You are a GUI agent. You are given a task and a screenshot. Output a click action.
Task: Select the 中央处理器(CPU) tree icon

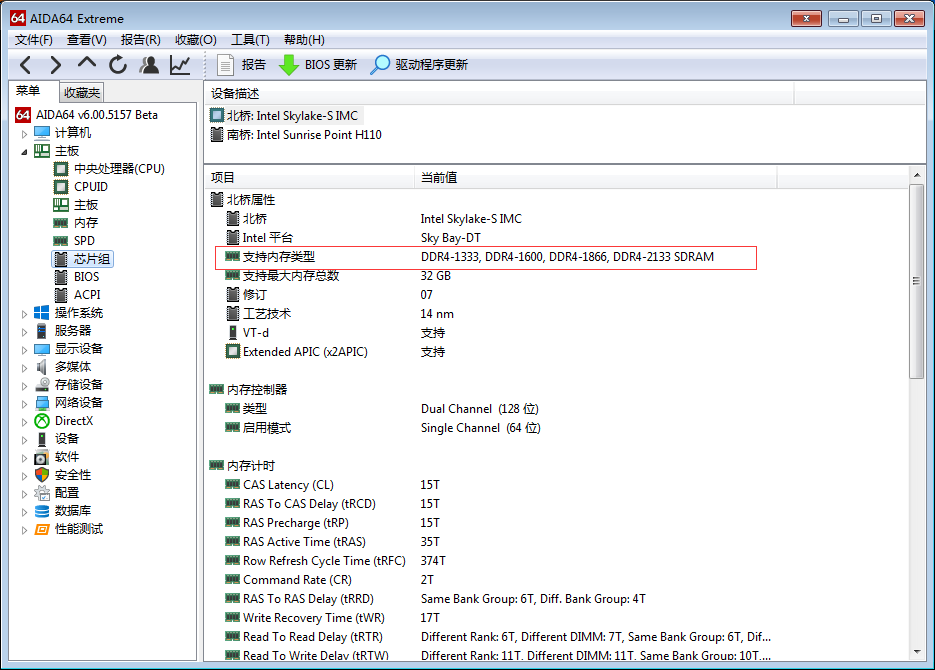[x=61, y=169]
